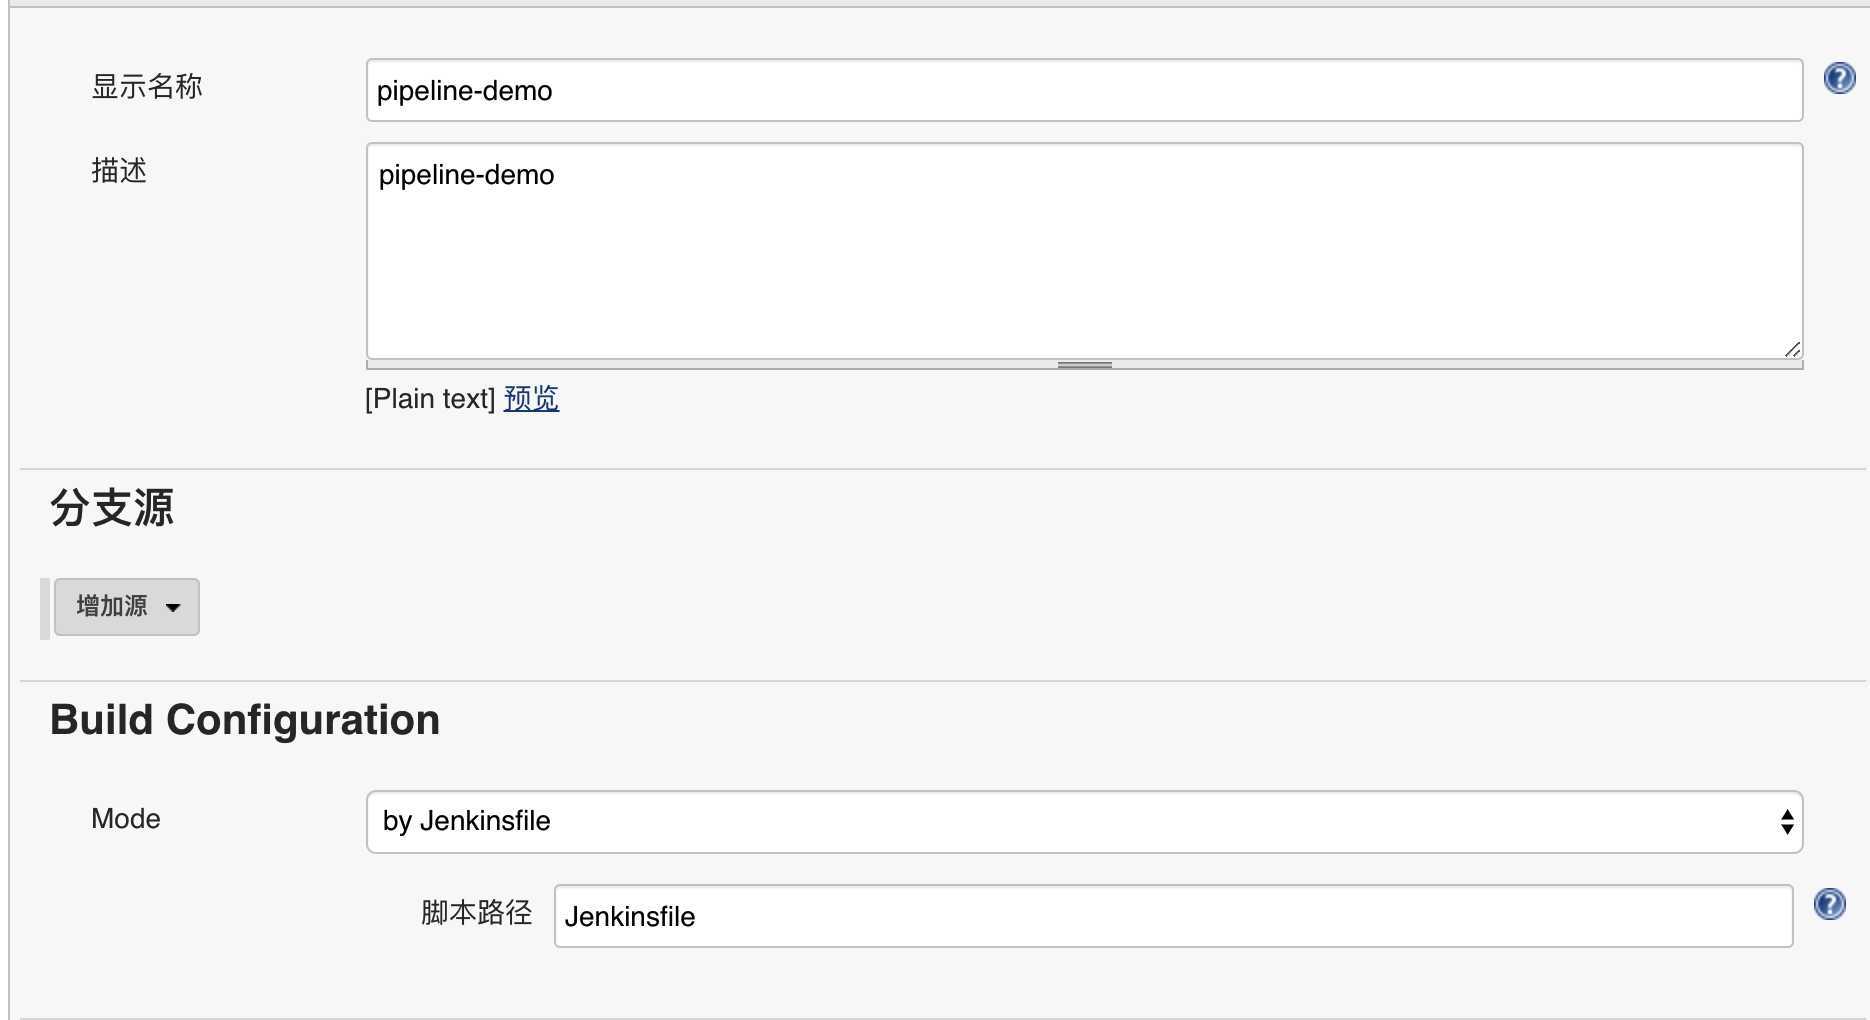Click the caret arrow on 增加源
The height and width of the screenshot is (1020, 1870).
(173, 607)
